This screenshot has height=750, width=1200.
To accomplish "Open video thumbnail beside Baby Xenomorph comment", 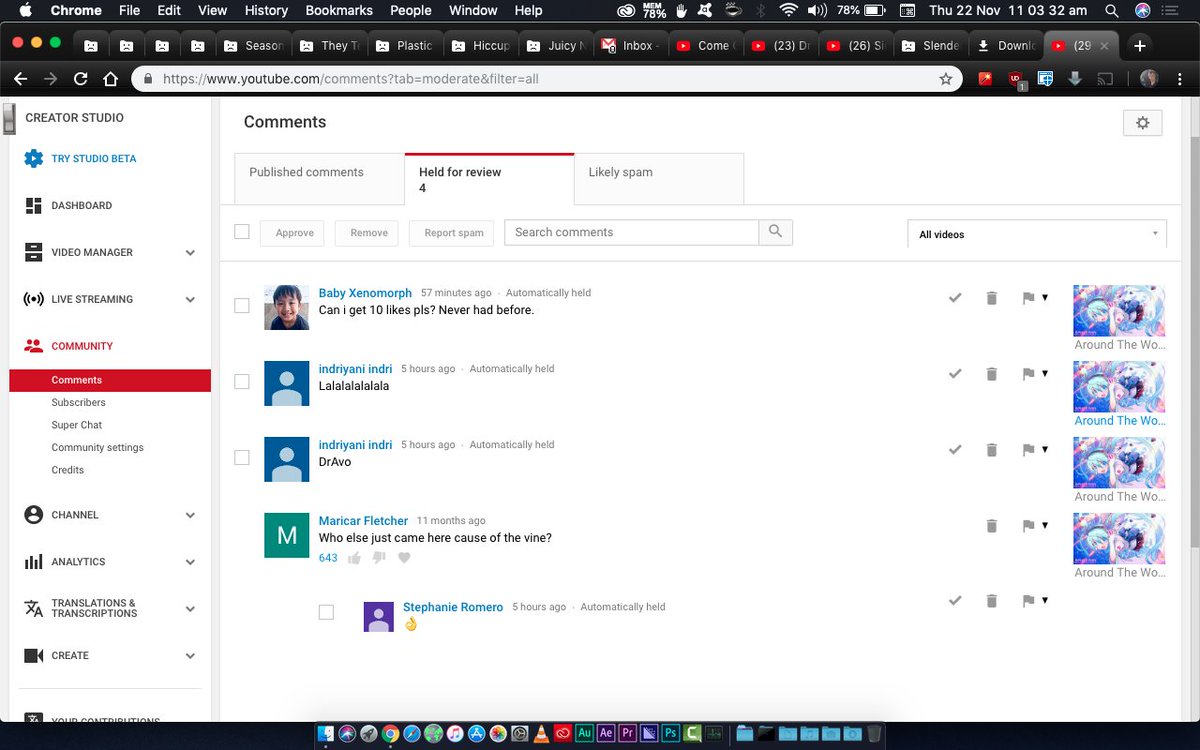I will tap(1119, 310).
